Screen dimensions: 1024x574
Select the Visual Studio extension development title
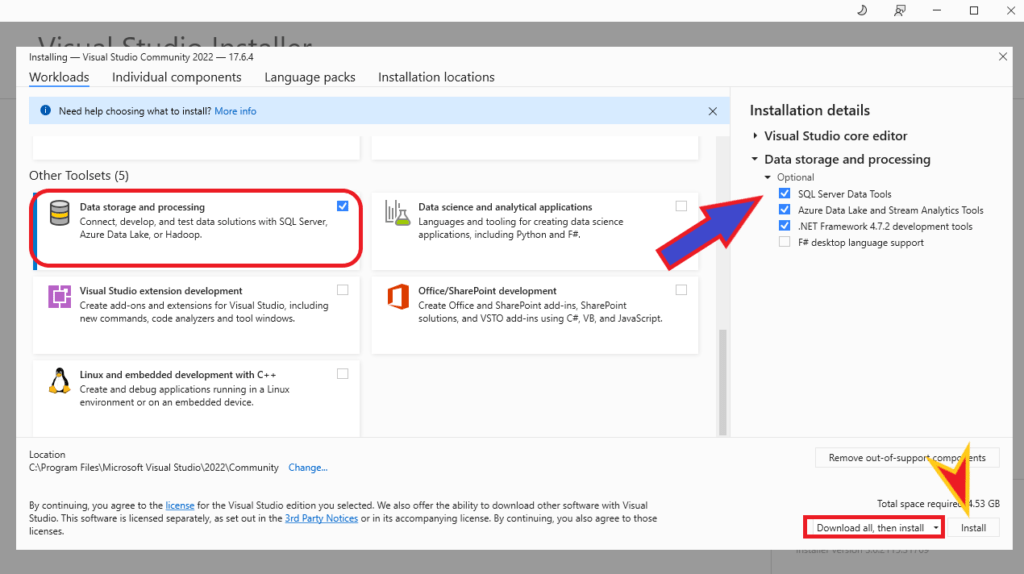161,291
